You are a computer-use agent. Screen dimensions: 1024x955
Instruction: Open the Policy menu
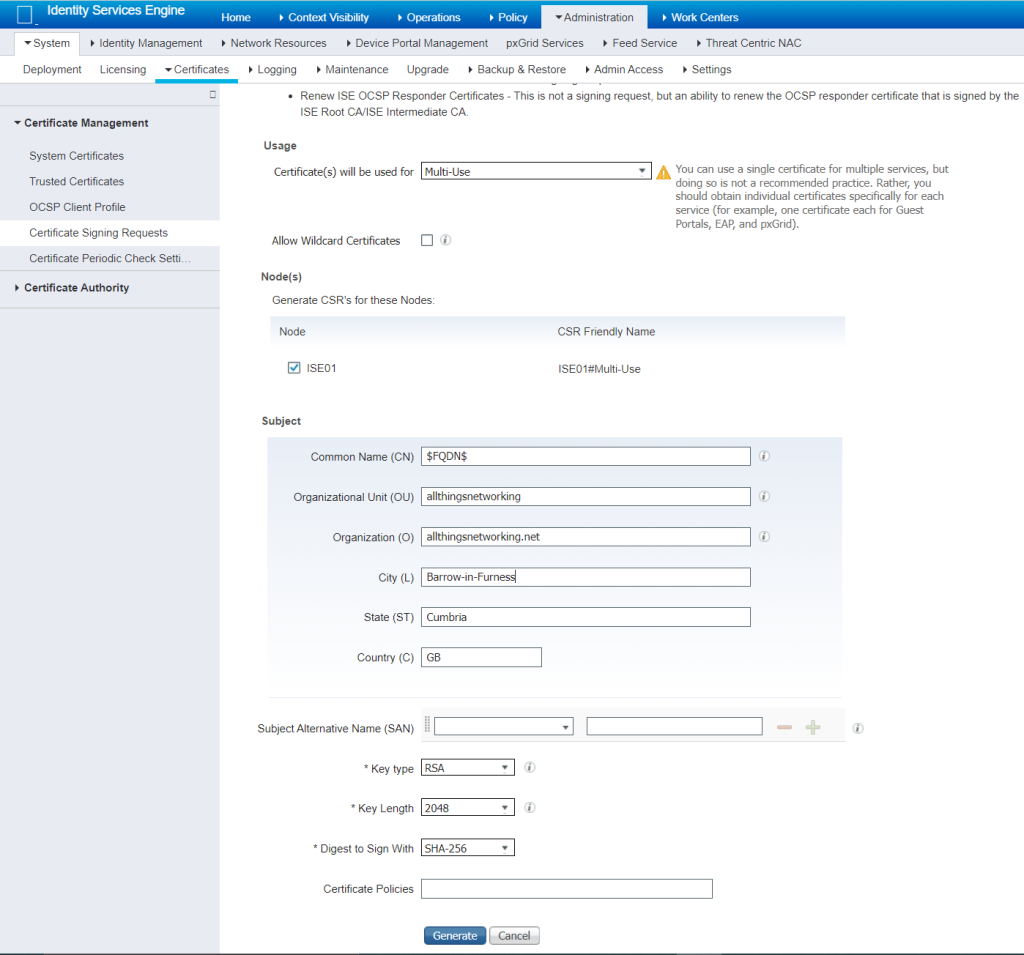tap(509, 17)
